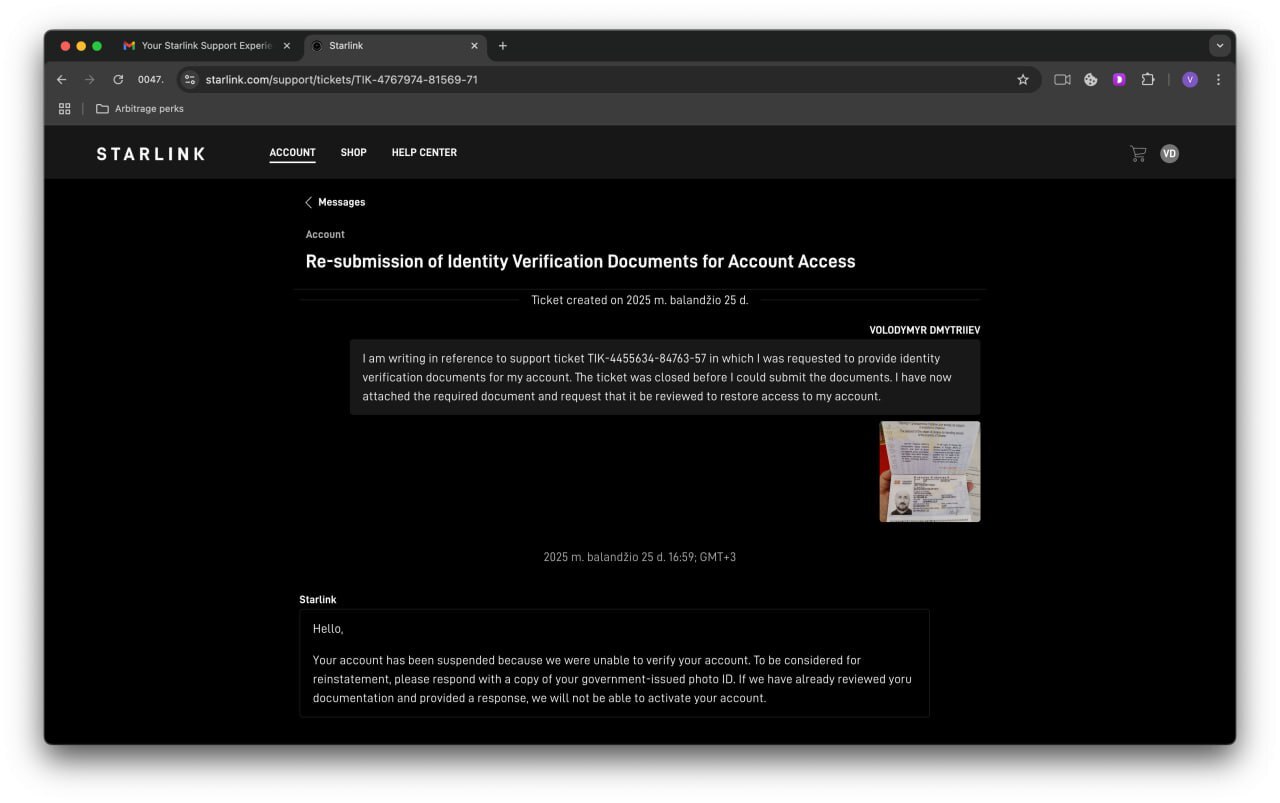Open a new browser tab
Image resolution: width=1280 pixels, height=803 pixels.
(502, 46)
